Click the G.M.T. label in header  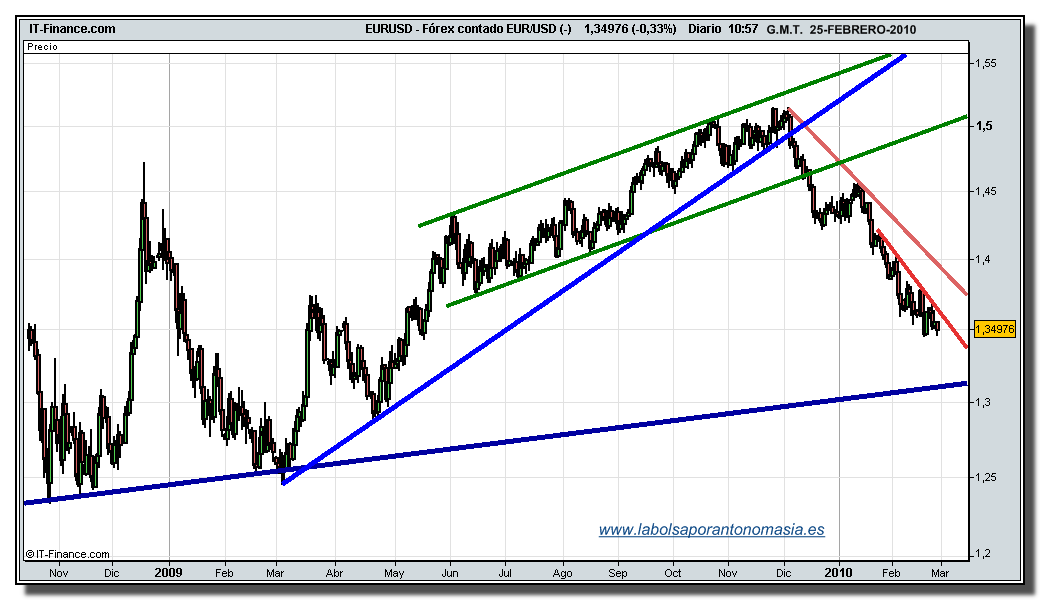point(785,30)
